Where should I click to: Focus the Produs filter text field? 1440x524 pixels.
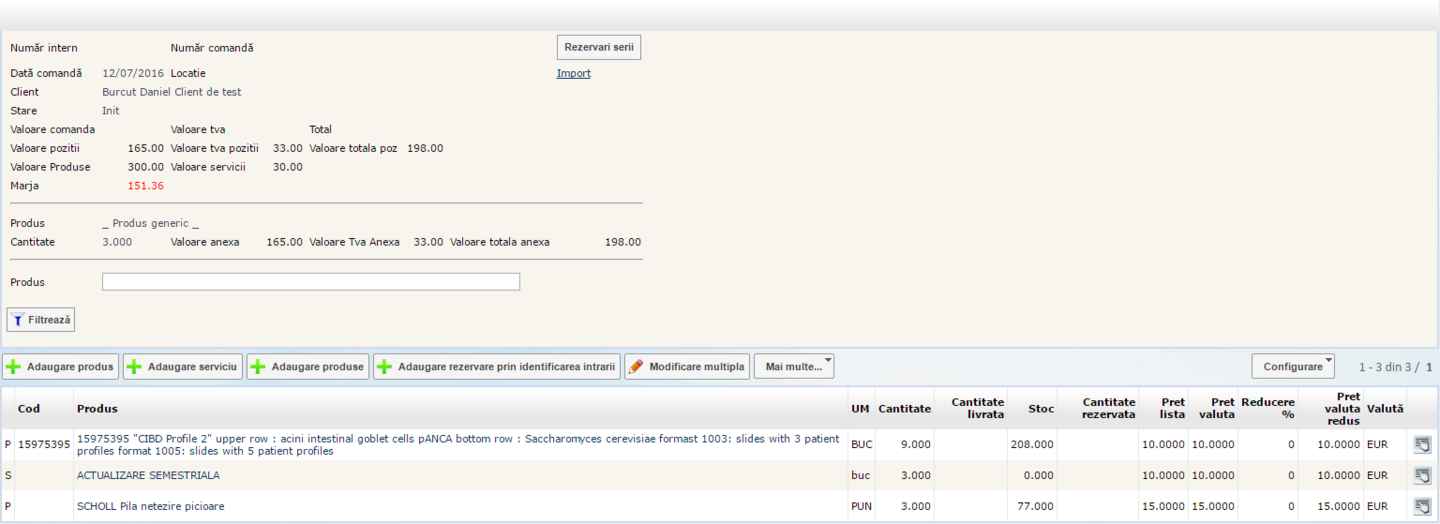(x=311, y=282)
